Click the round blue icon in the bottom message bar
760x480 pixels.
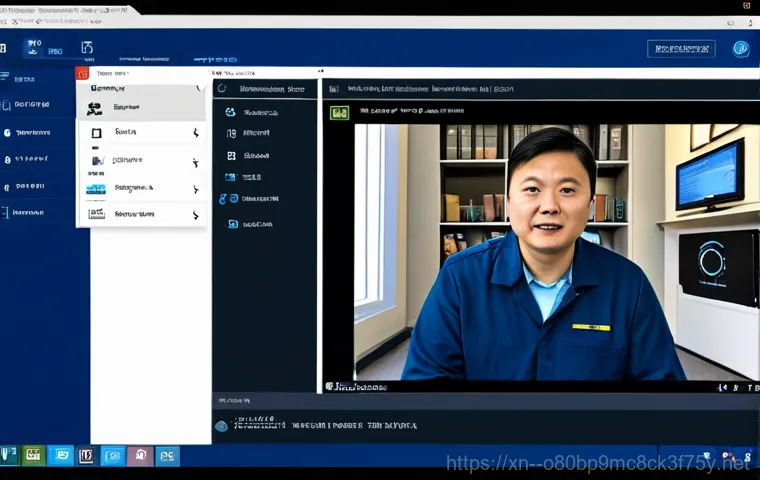click(x=221, y=426)
